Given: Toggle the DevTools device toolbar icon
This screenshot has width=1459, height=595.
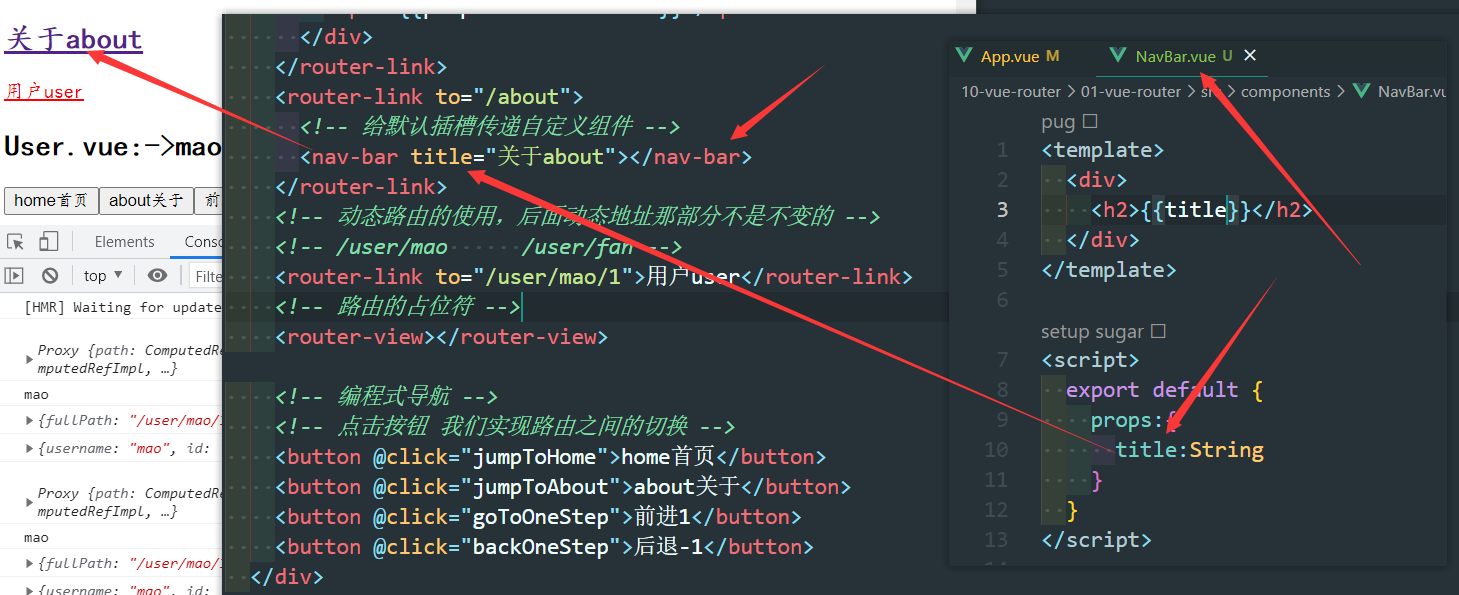Looking at the screenshot, I should 48,242.
